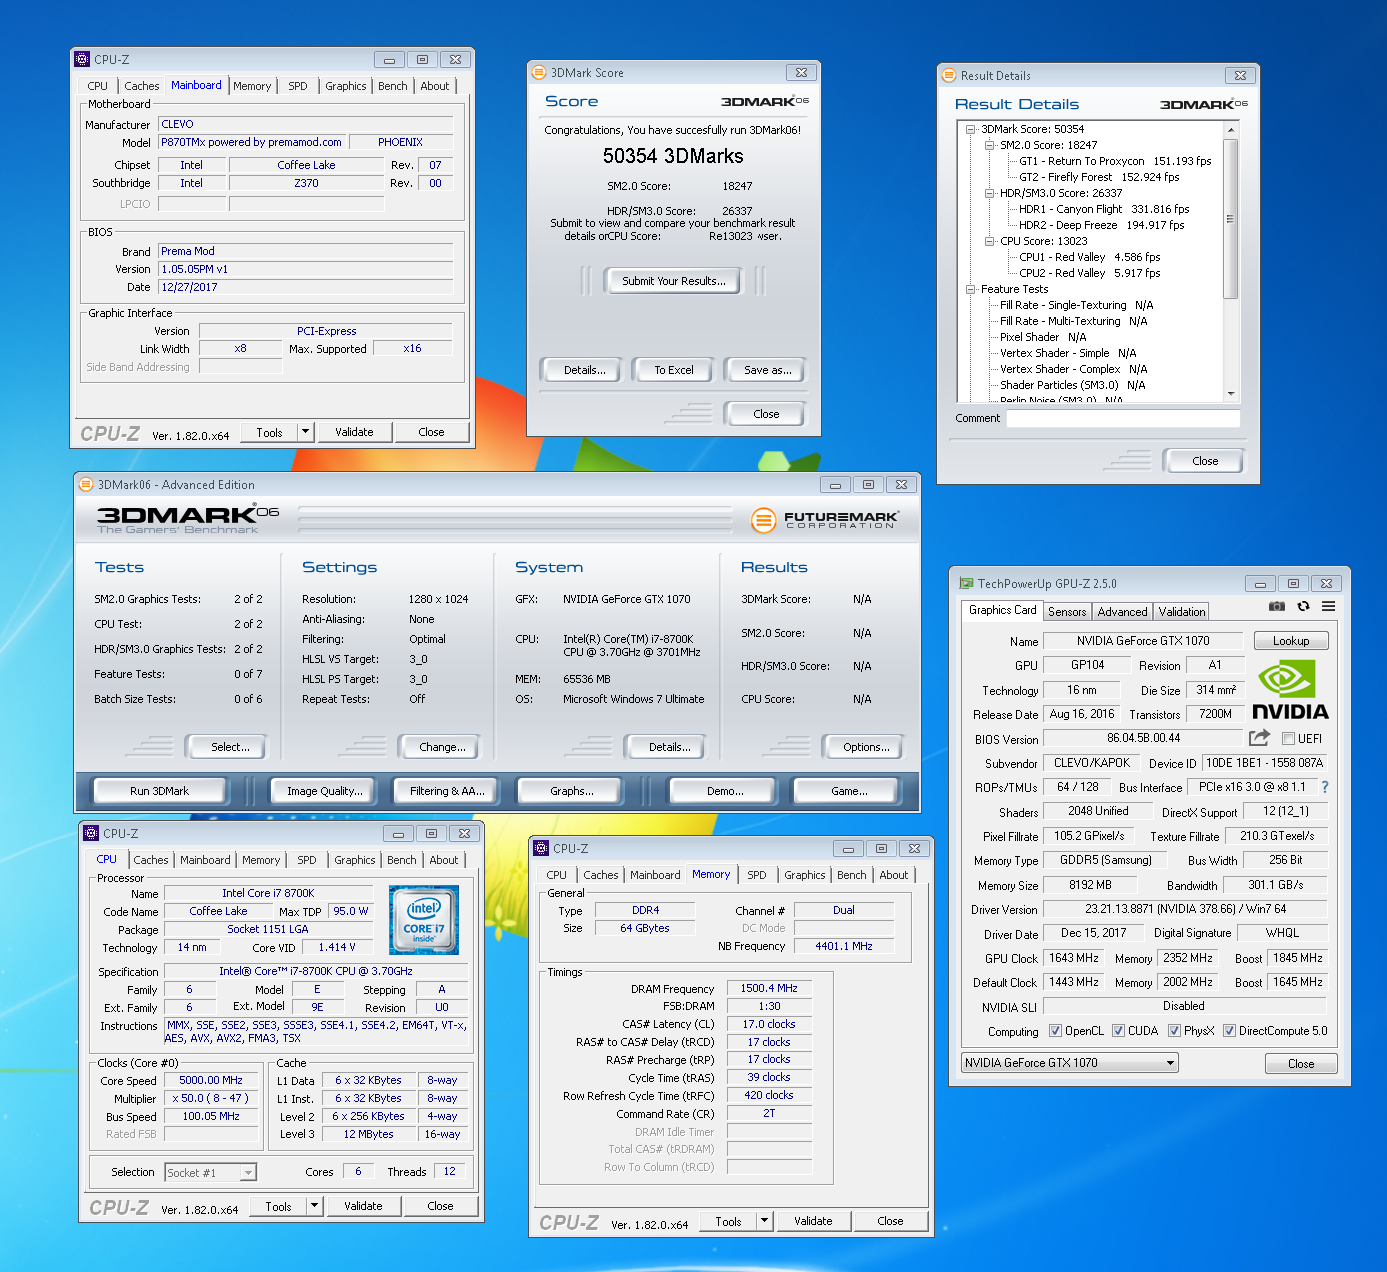Click the Submit Your Results button
Image resolution: width=1387 pixels, height=1272 pixels.
(x=674, y=281)
